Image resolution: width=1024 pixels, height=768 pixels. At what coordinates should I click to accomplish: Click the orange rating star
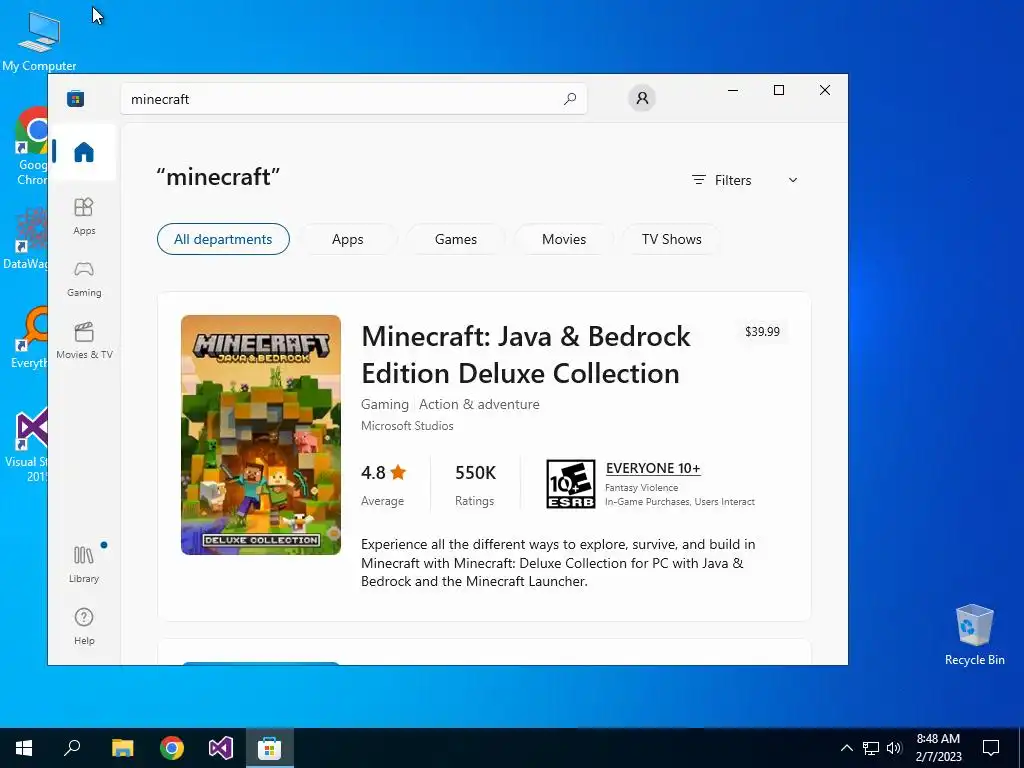pos(398,472)
